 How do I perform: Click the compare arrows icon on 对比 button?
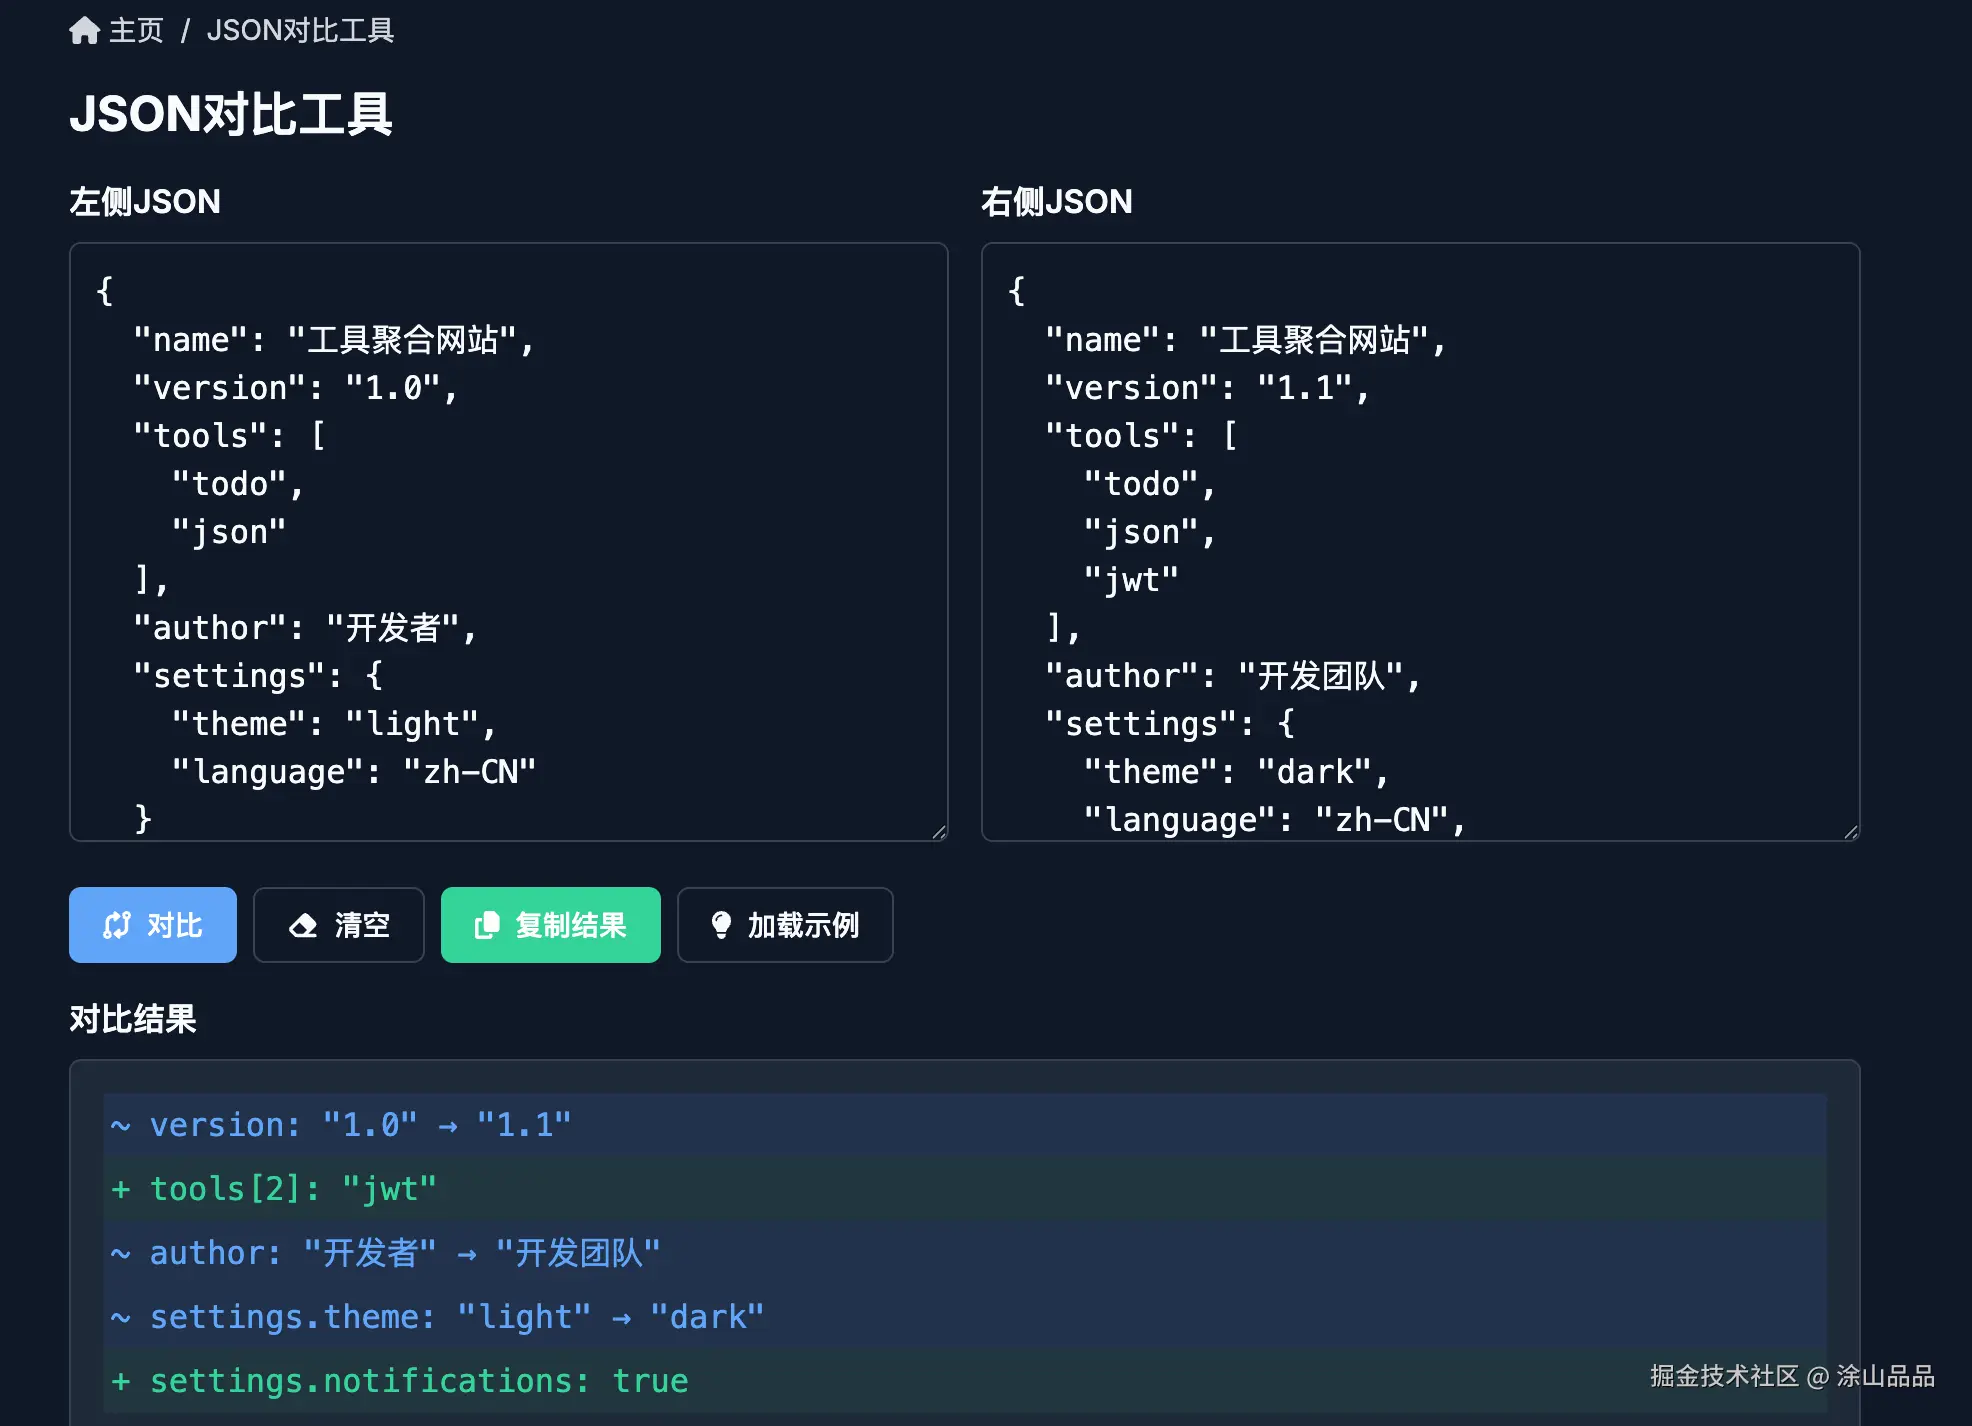(x=117, y=925)
